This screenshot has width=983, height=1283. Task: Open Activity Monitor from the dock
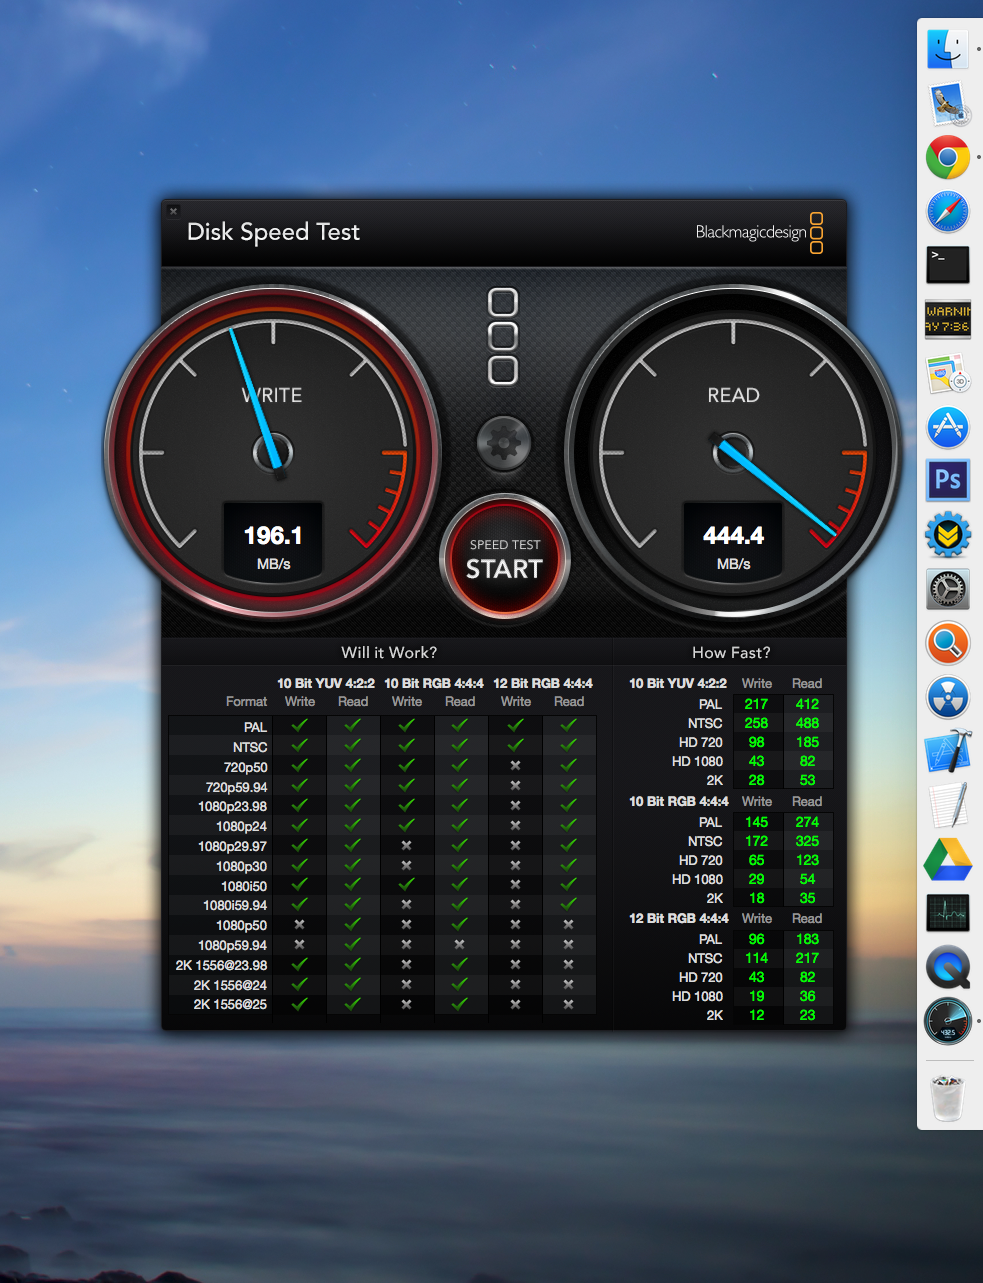pos(947,913)
